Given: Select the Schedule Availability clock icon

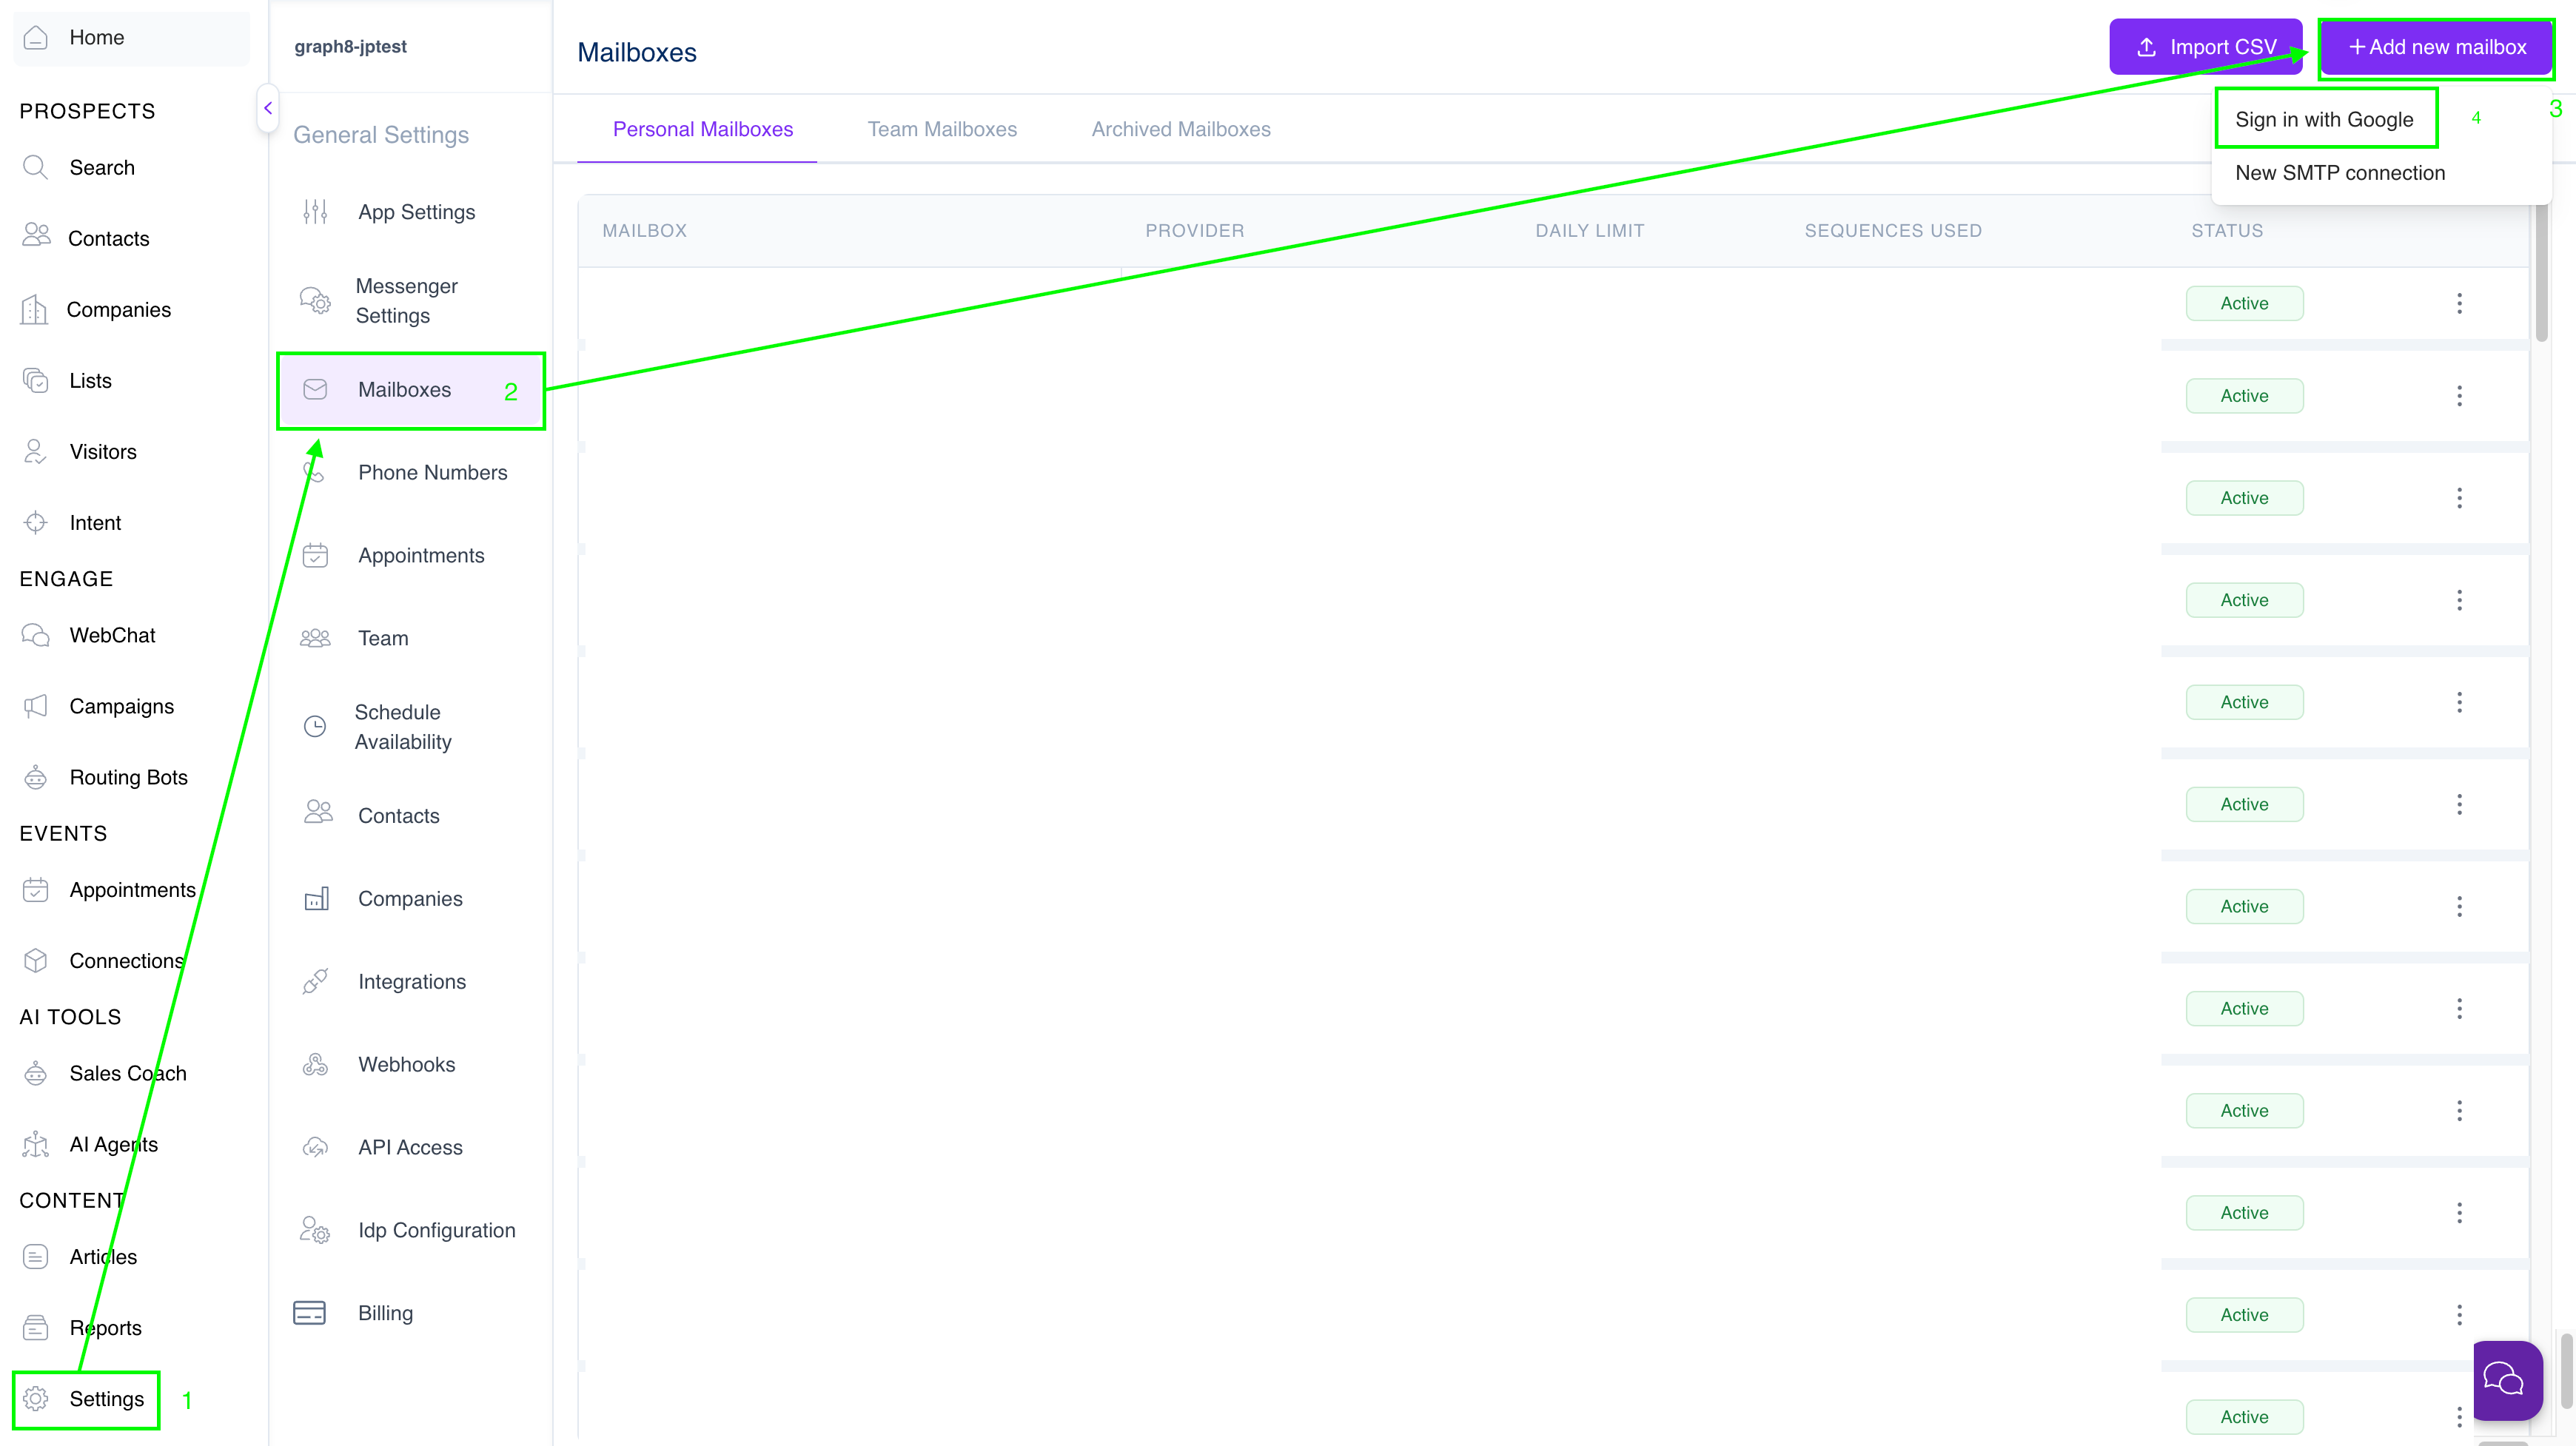Looking at the screenshot, I should [x=315, y=726].
